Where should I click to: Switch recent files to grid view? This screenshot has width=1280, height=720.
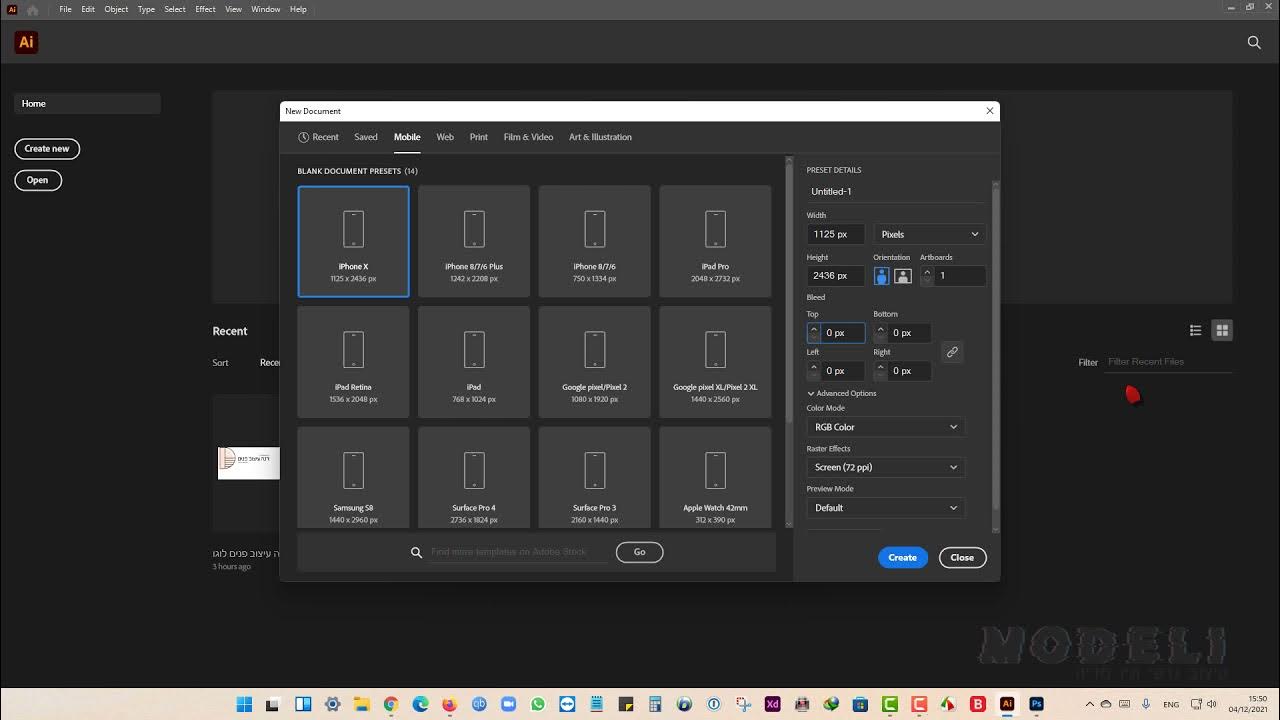(x=1221, y=330)
